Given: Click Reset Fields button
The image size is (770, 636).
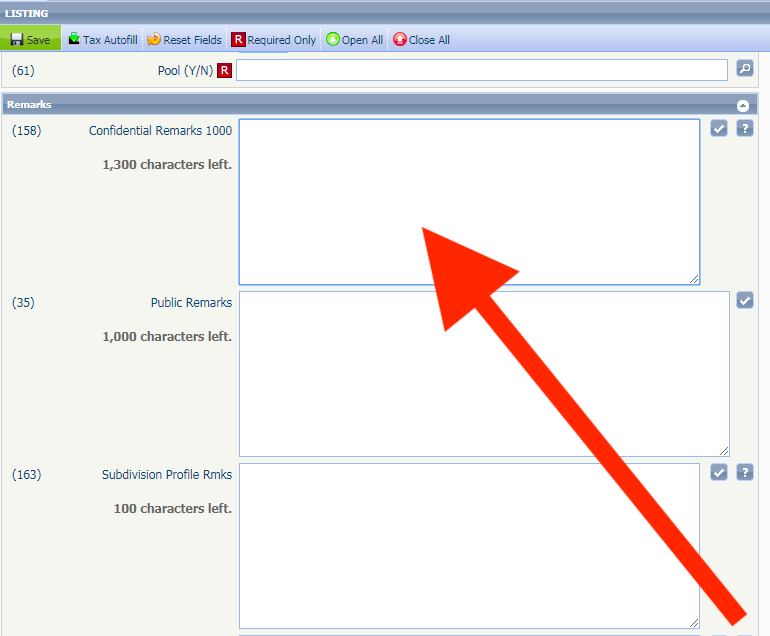Looking at the screenshot, I should click(x=184, y=39).
